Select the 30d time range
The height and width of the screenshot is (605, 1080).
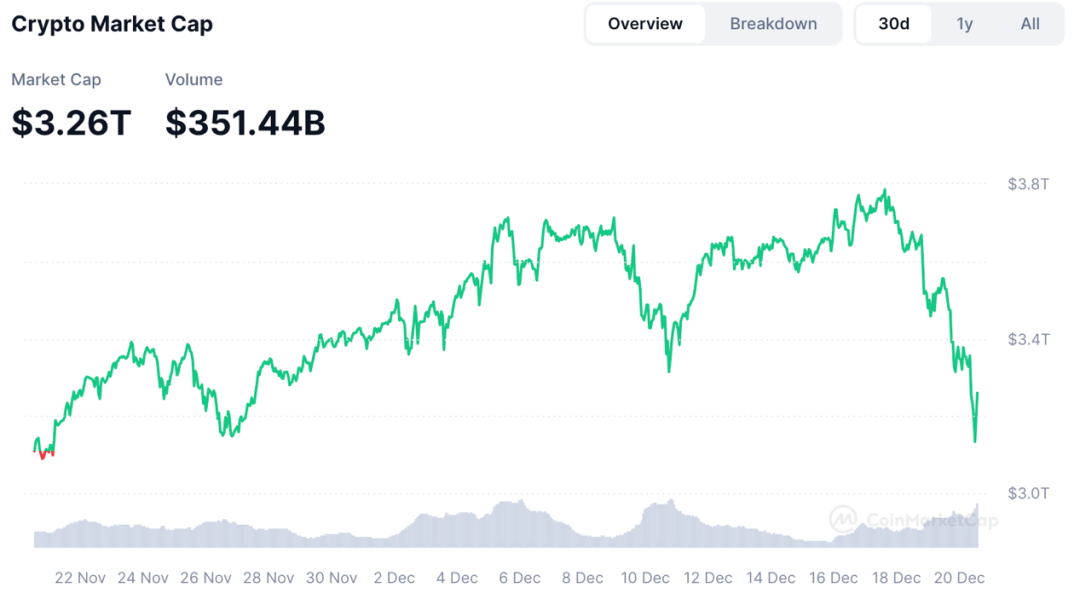tap(894, 24)
